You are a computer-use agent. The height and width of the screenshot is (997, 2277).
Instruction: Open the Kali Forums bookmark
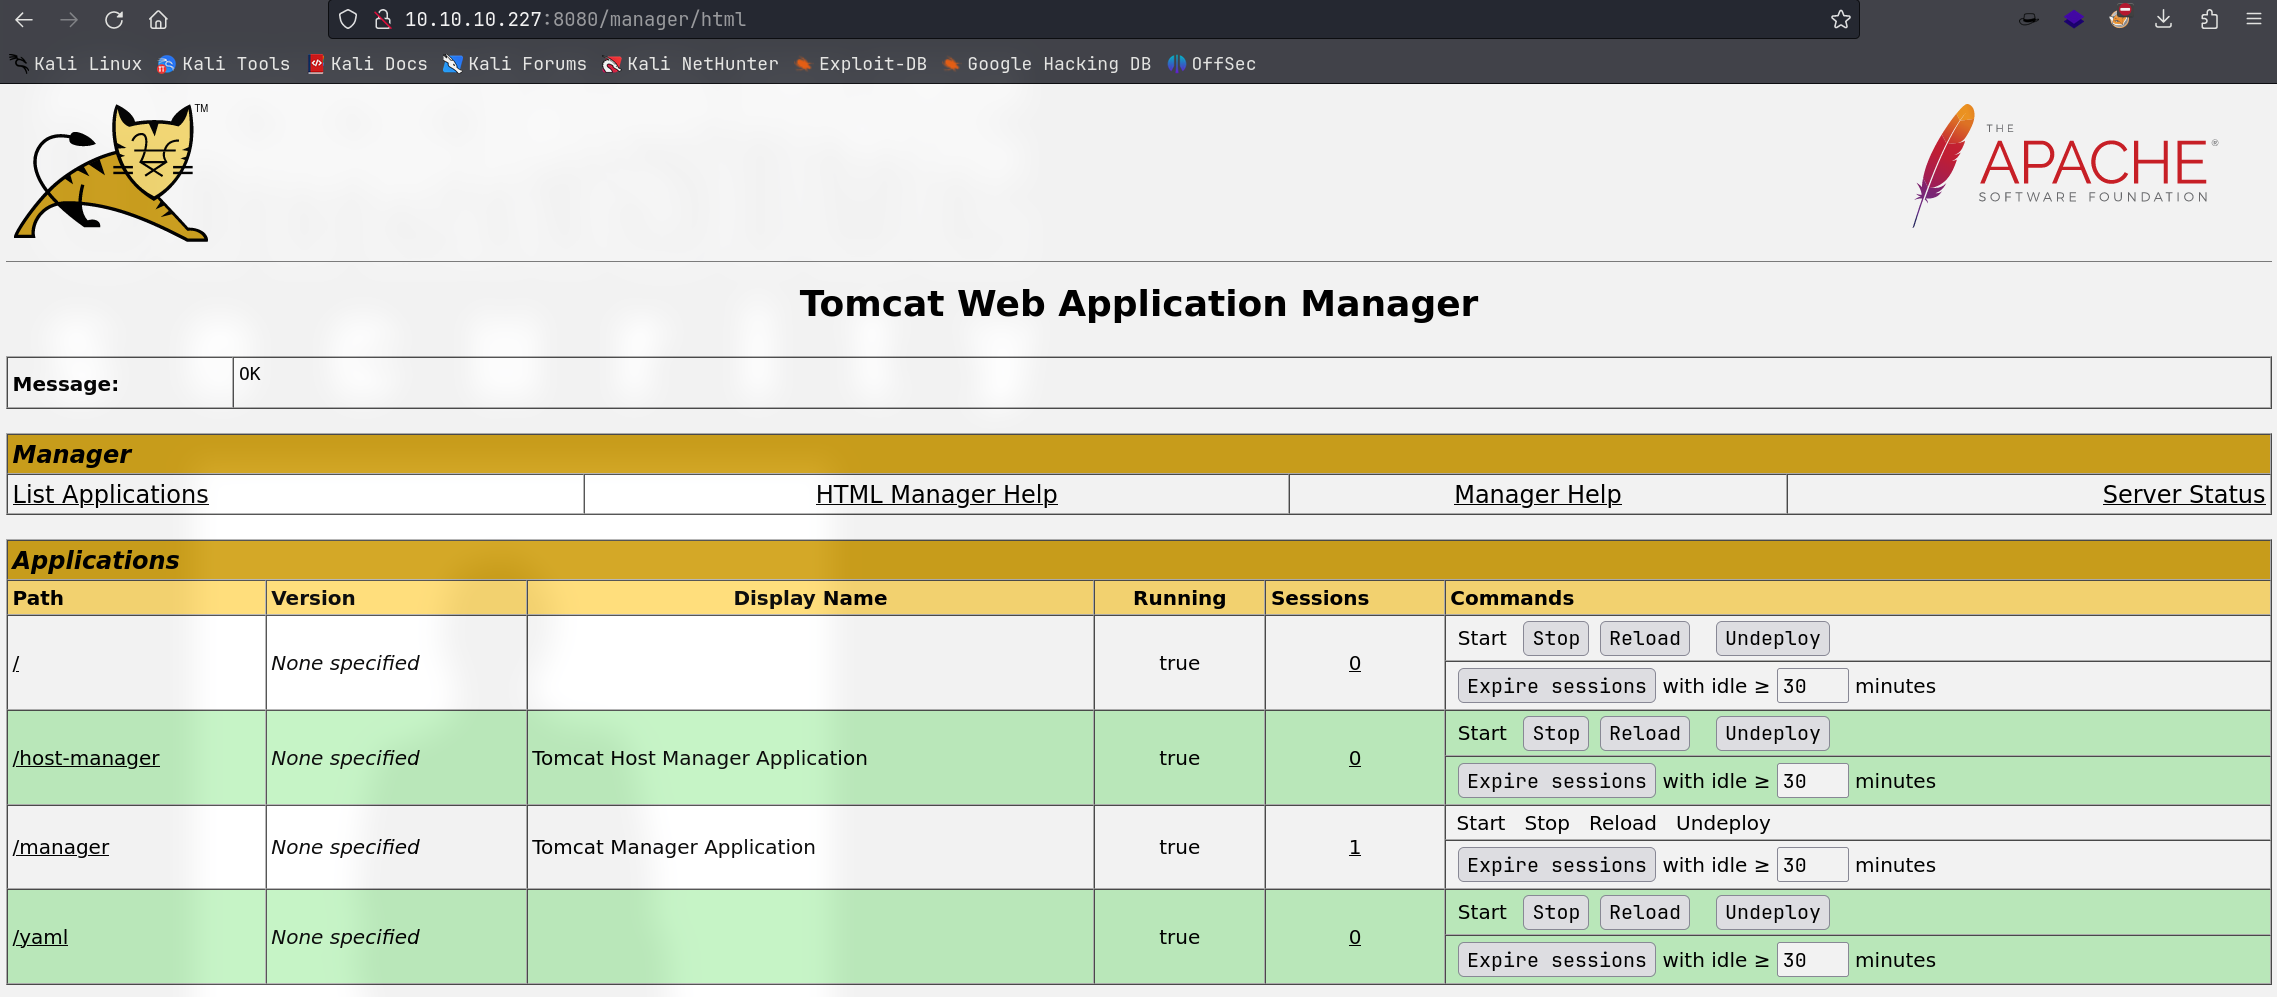point(515,64)
